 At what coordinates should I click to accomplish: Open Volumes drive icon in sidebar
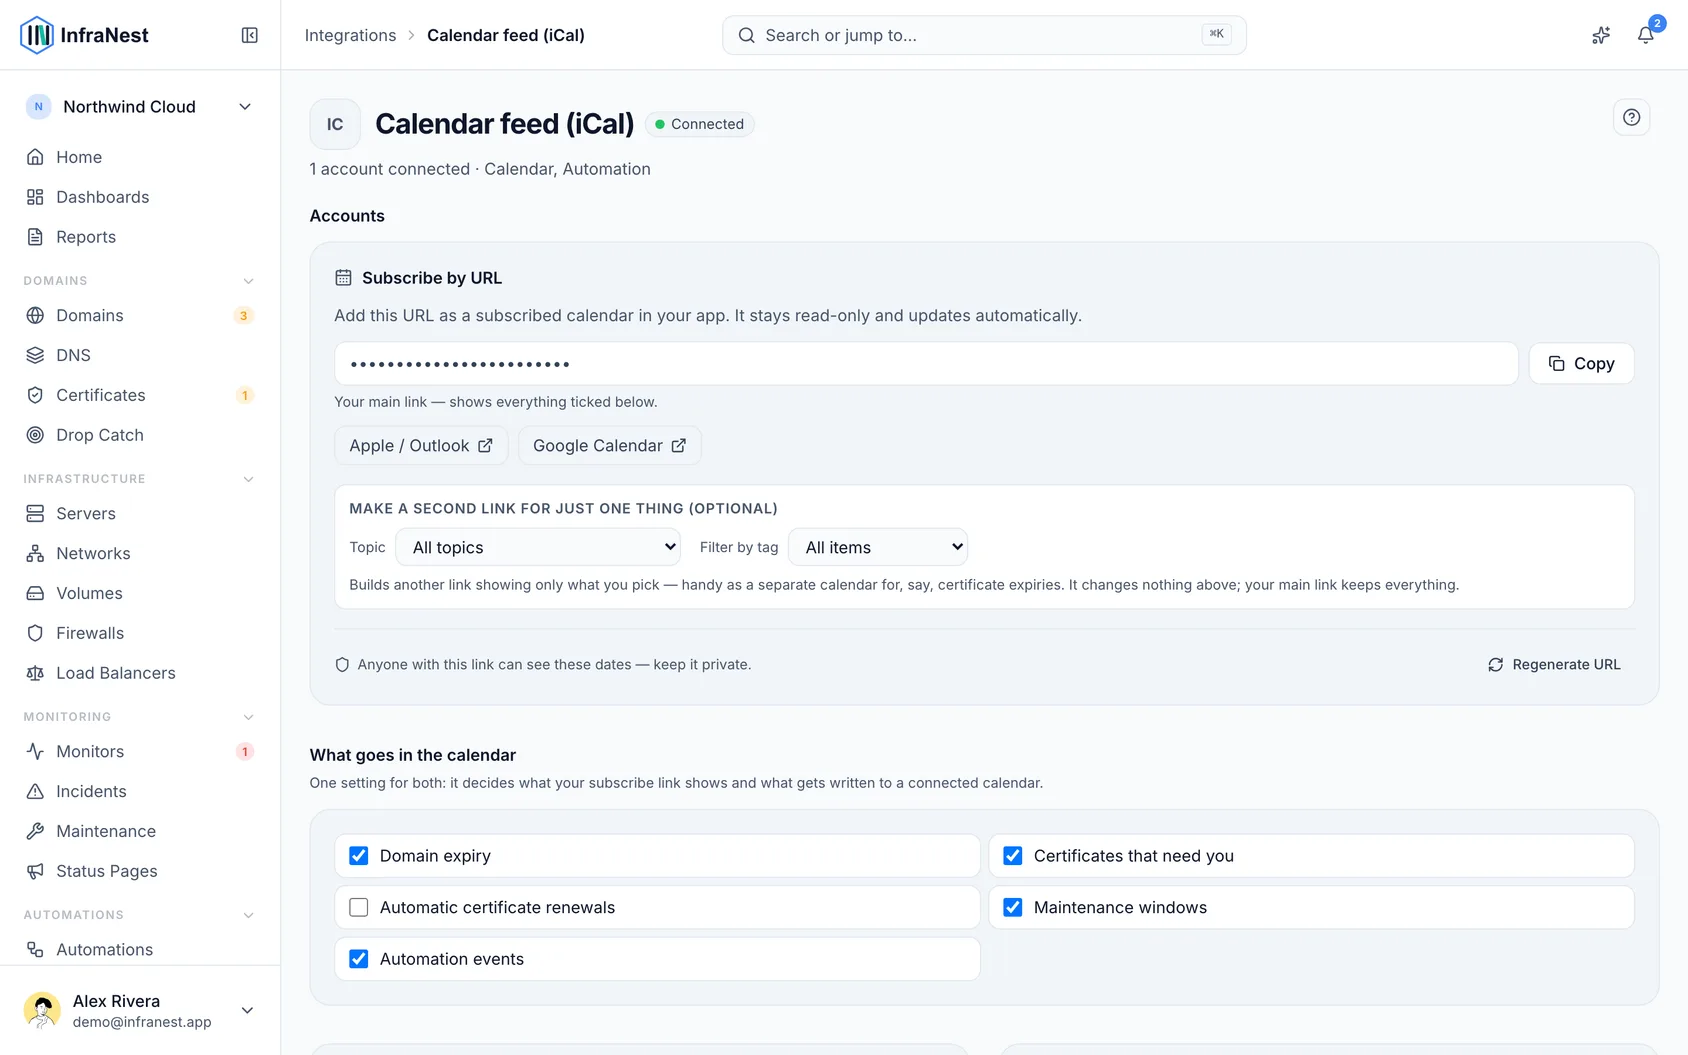click(x=35, y=593)
